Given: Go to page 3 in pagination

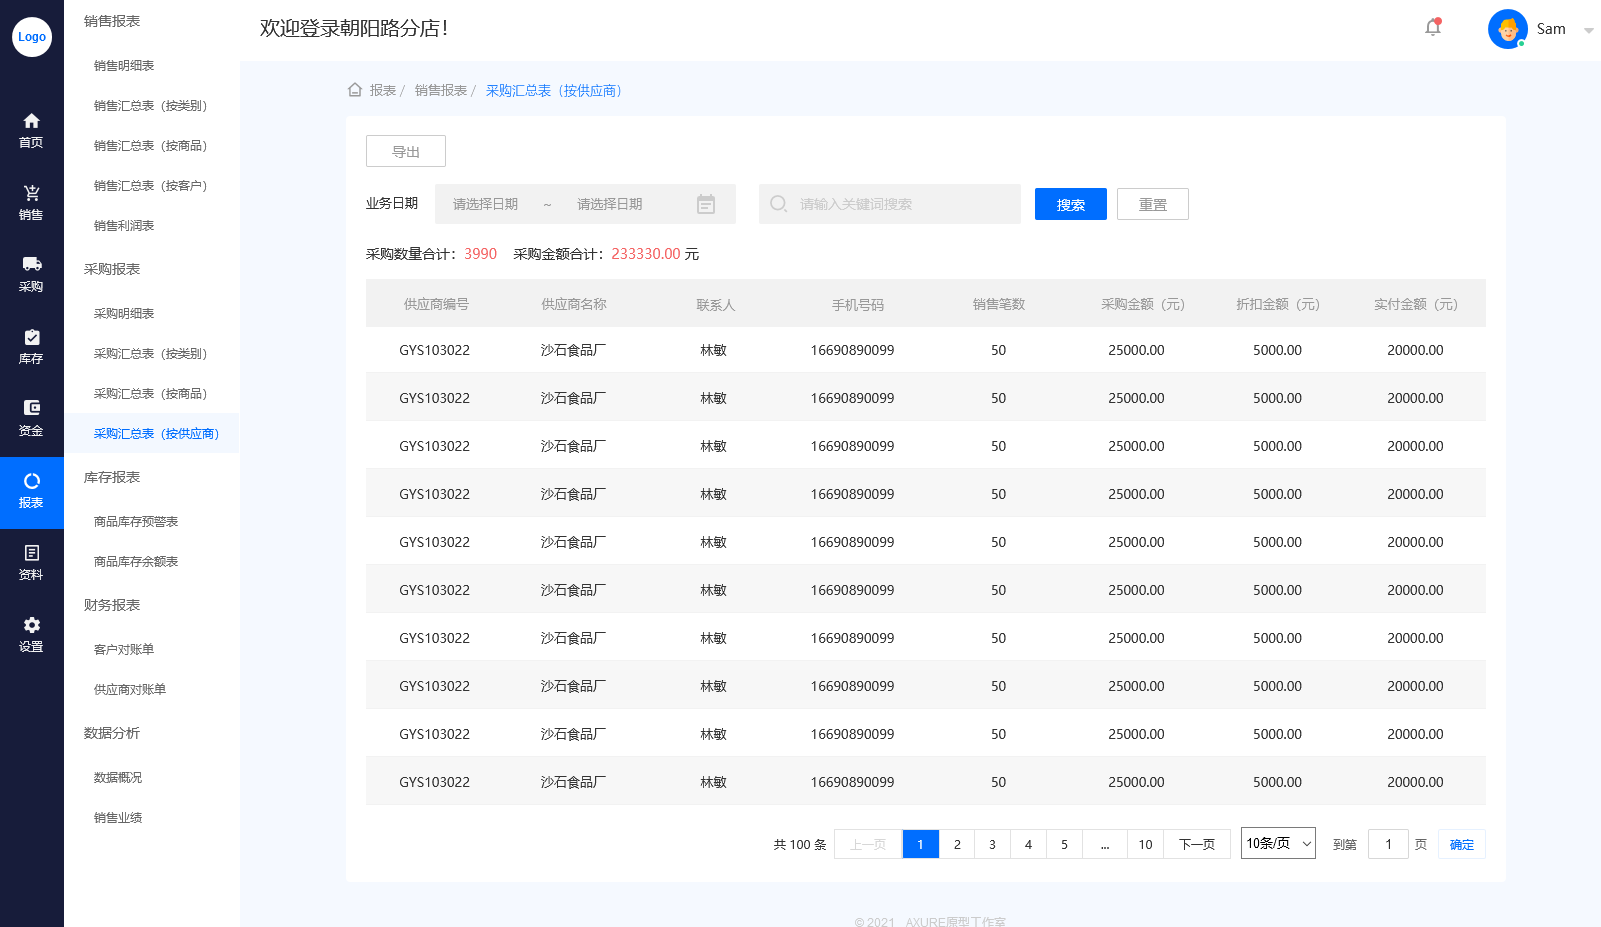Looking at the screenshot, I should point(992,844).
